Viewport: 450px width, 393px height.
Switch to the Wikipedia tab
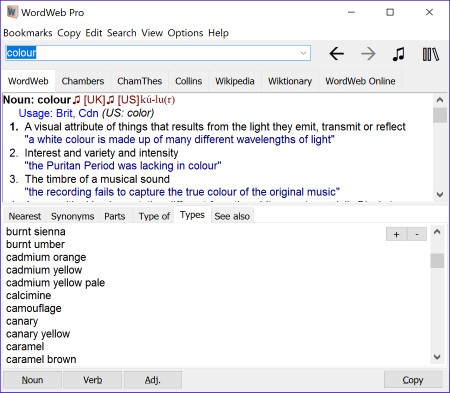[235, 81]
